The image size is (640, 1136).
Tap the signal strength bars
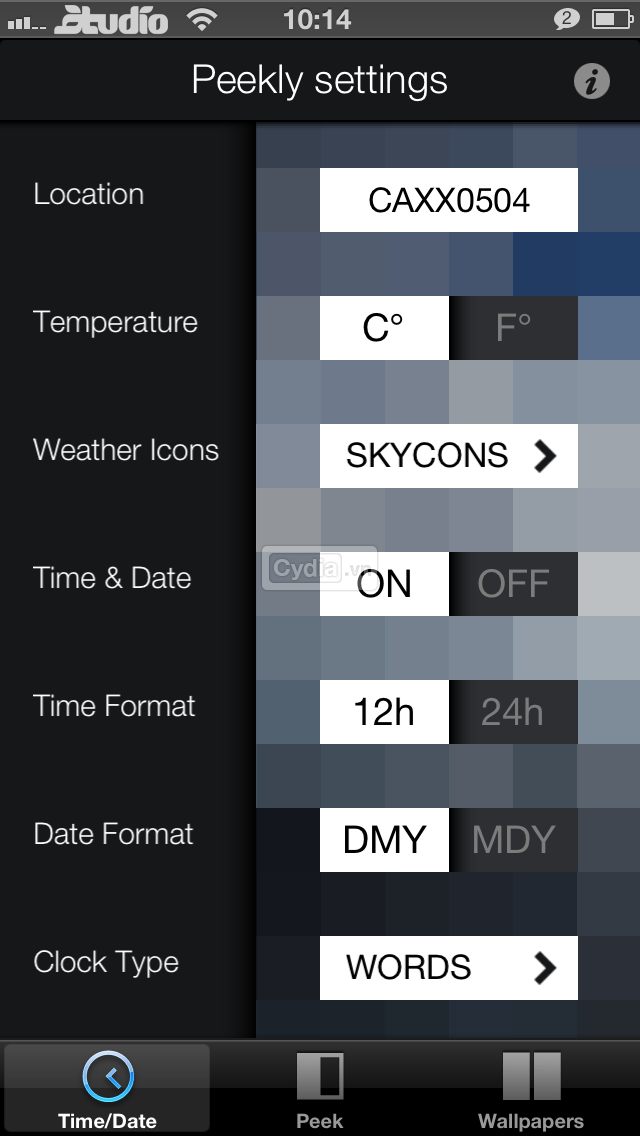click(x=26, y=23)
